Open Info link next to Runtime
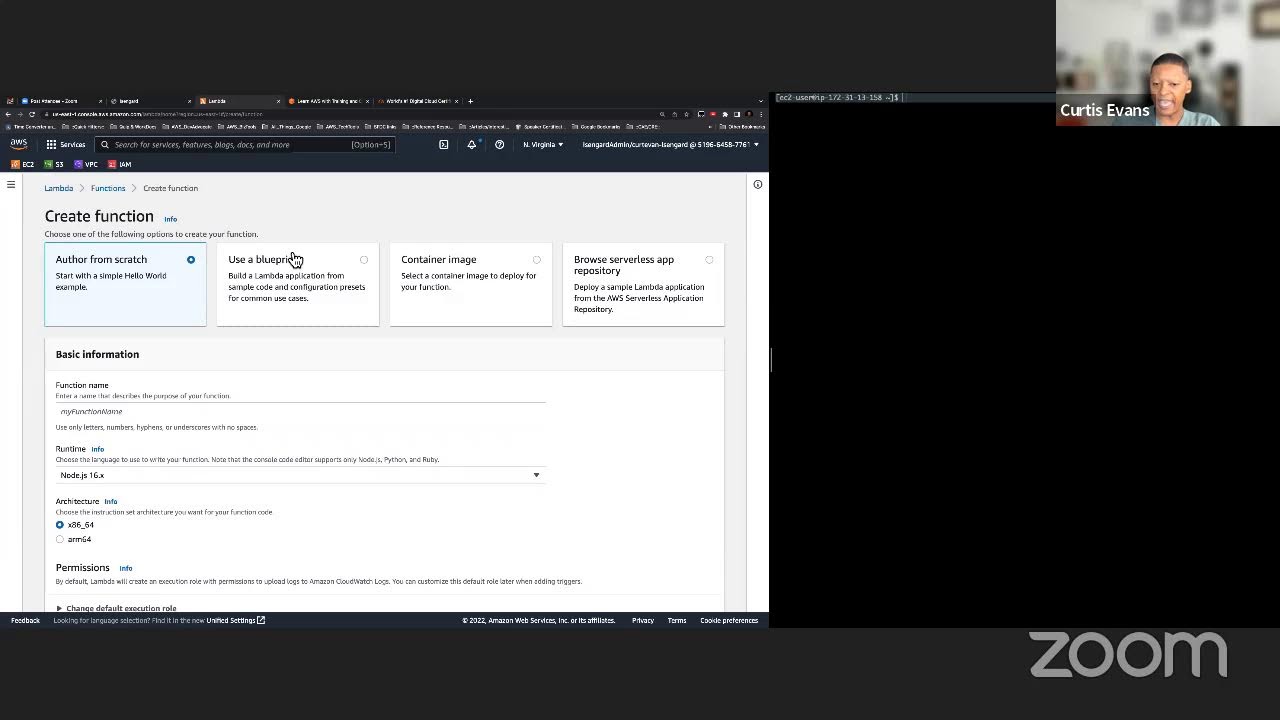 pos(97,449)
